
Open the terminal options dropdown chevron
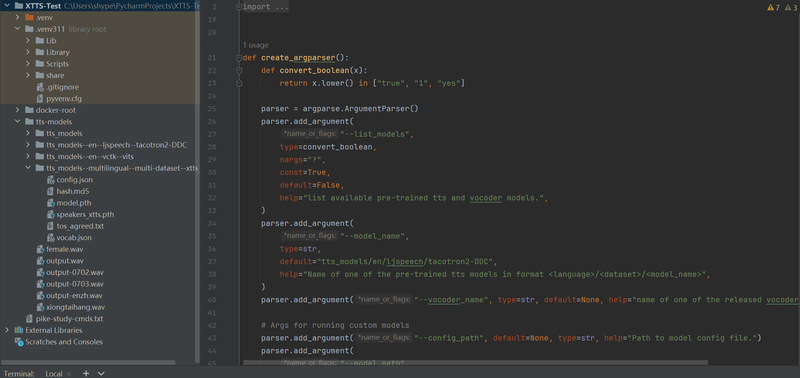[x=101, y=373]
